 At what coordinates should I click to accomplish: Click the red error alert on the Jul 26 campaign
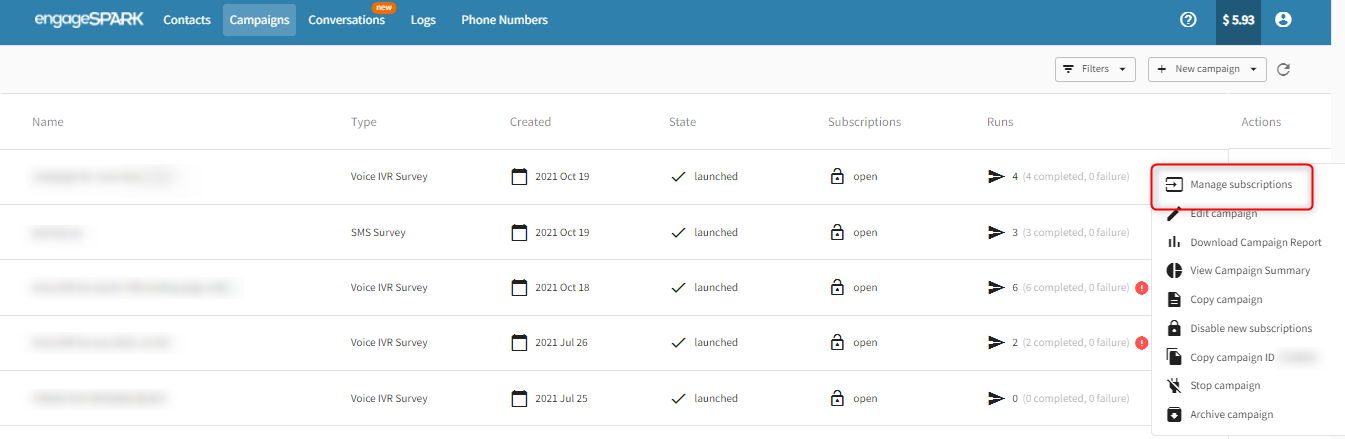[1141, 343]
